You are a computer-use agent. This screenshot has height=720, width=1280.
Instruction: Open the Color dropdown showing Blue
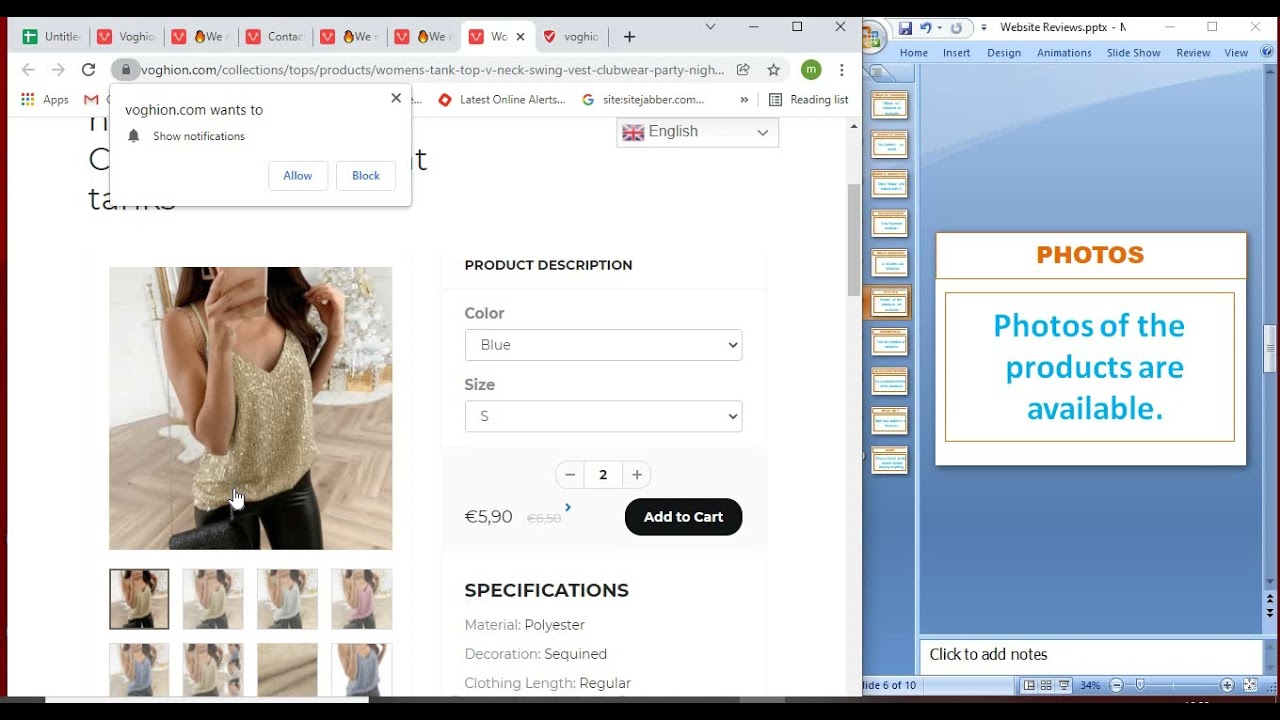[603, 345]
